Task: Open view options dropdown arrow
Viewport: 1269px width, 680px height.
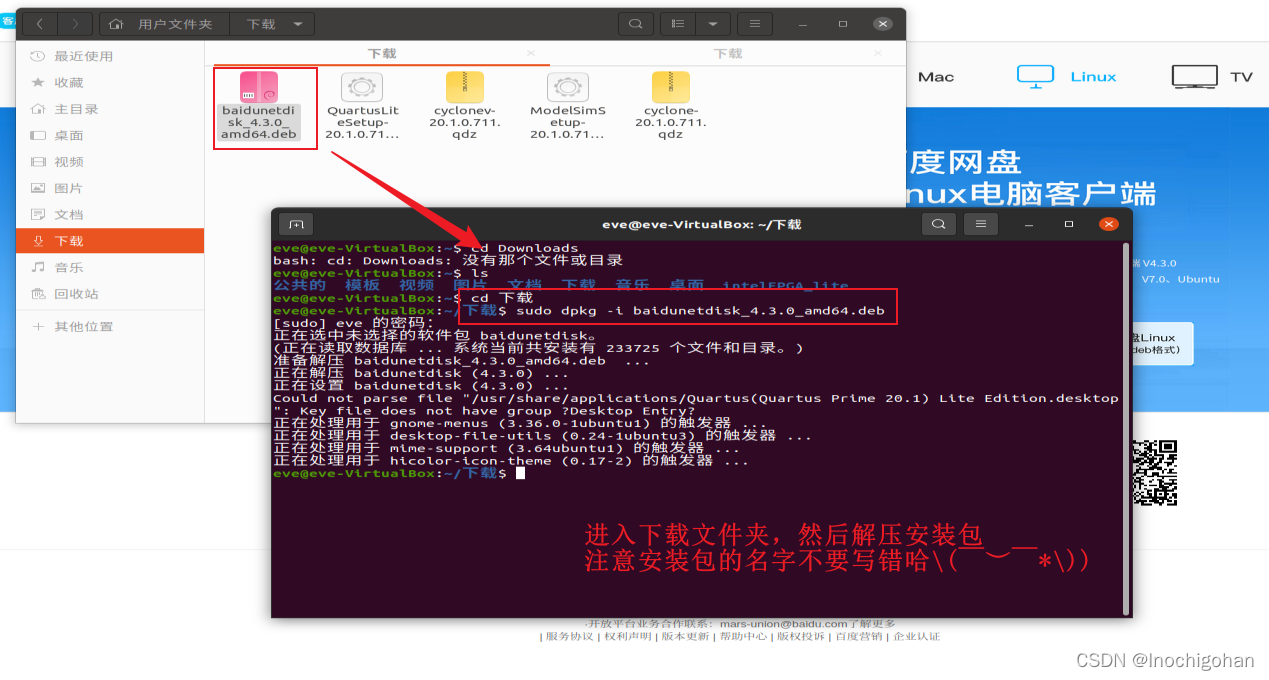Action: click(x=712, y=24)
